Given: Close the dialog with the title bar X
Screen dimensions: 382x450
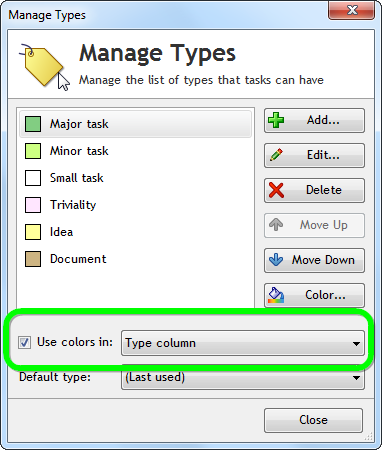Looking at the screenshot, I should [x=352, y=10].
